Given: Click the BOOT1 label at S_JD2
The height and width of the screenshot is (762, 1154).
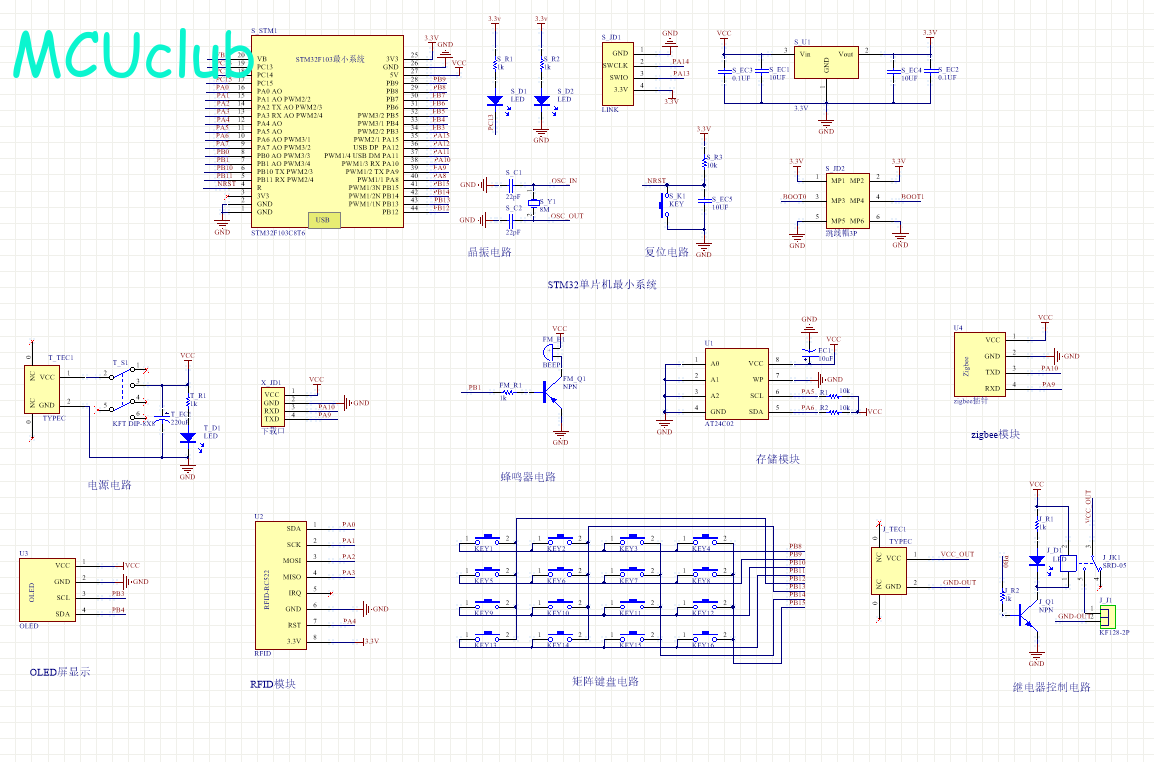Looking at the screenshot, I should click(x=912, y=197).
